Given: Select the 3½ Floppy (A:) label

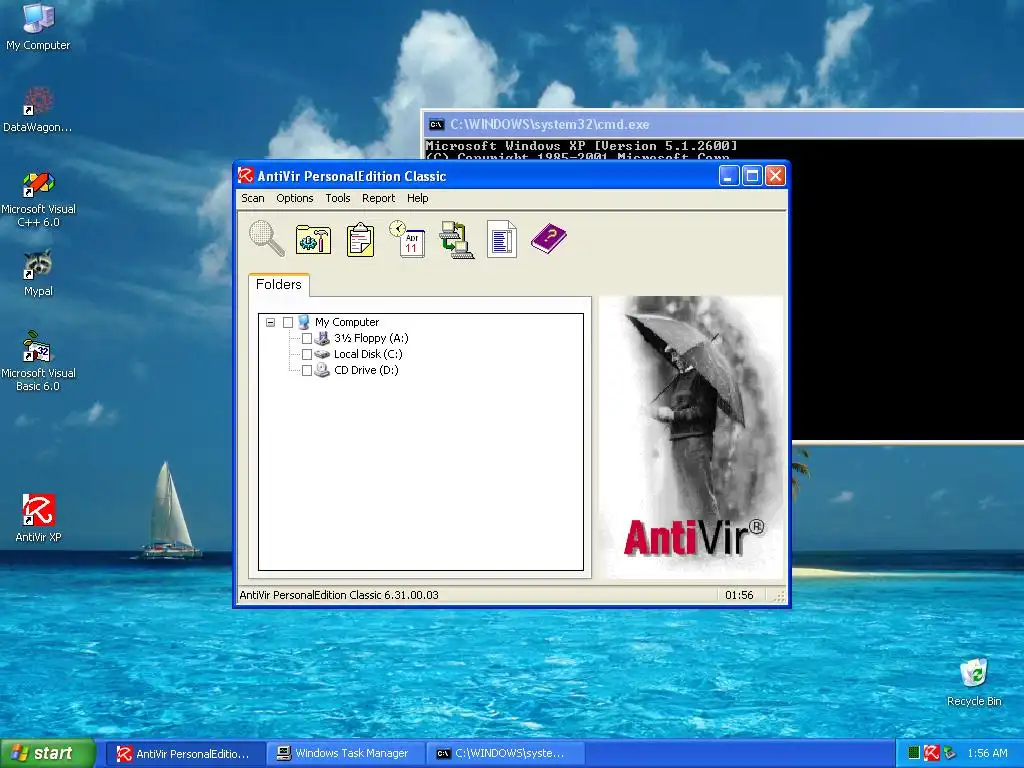Looking at the screenshot, I should click(371, 338).
